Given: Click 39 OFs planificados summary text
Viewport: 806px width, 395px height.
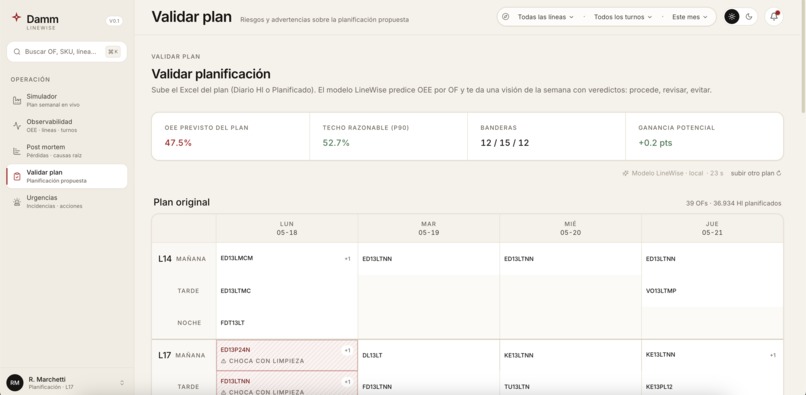Looking at the screenshot, I should coord(734,203).
